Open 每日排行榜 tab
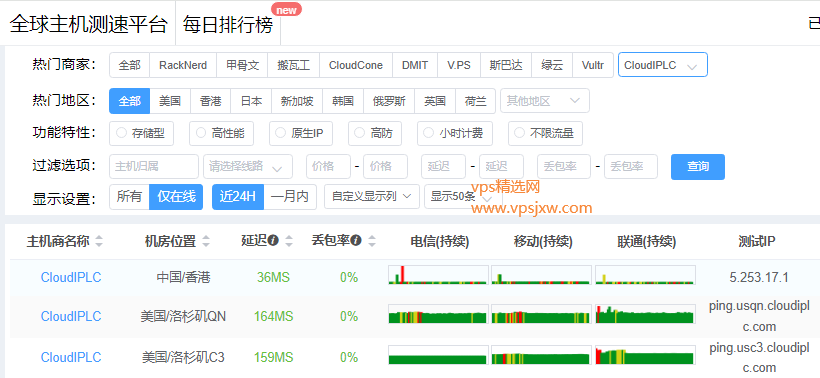This screenshot has height=378, width=820. point(228,24)
